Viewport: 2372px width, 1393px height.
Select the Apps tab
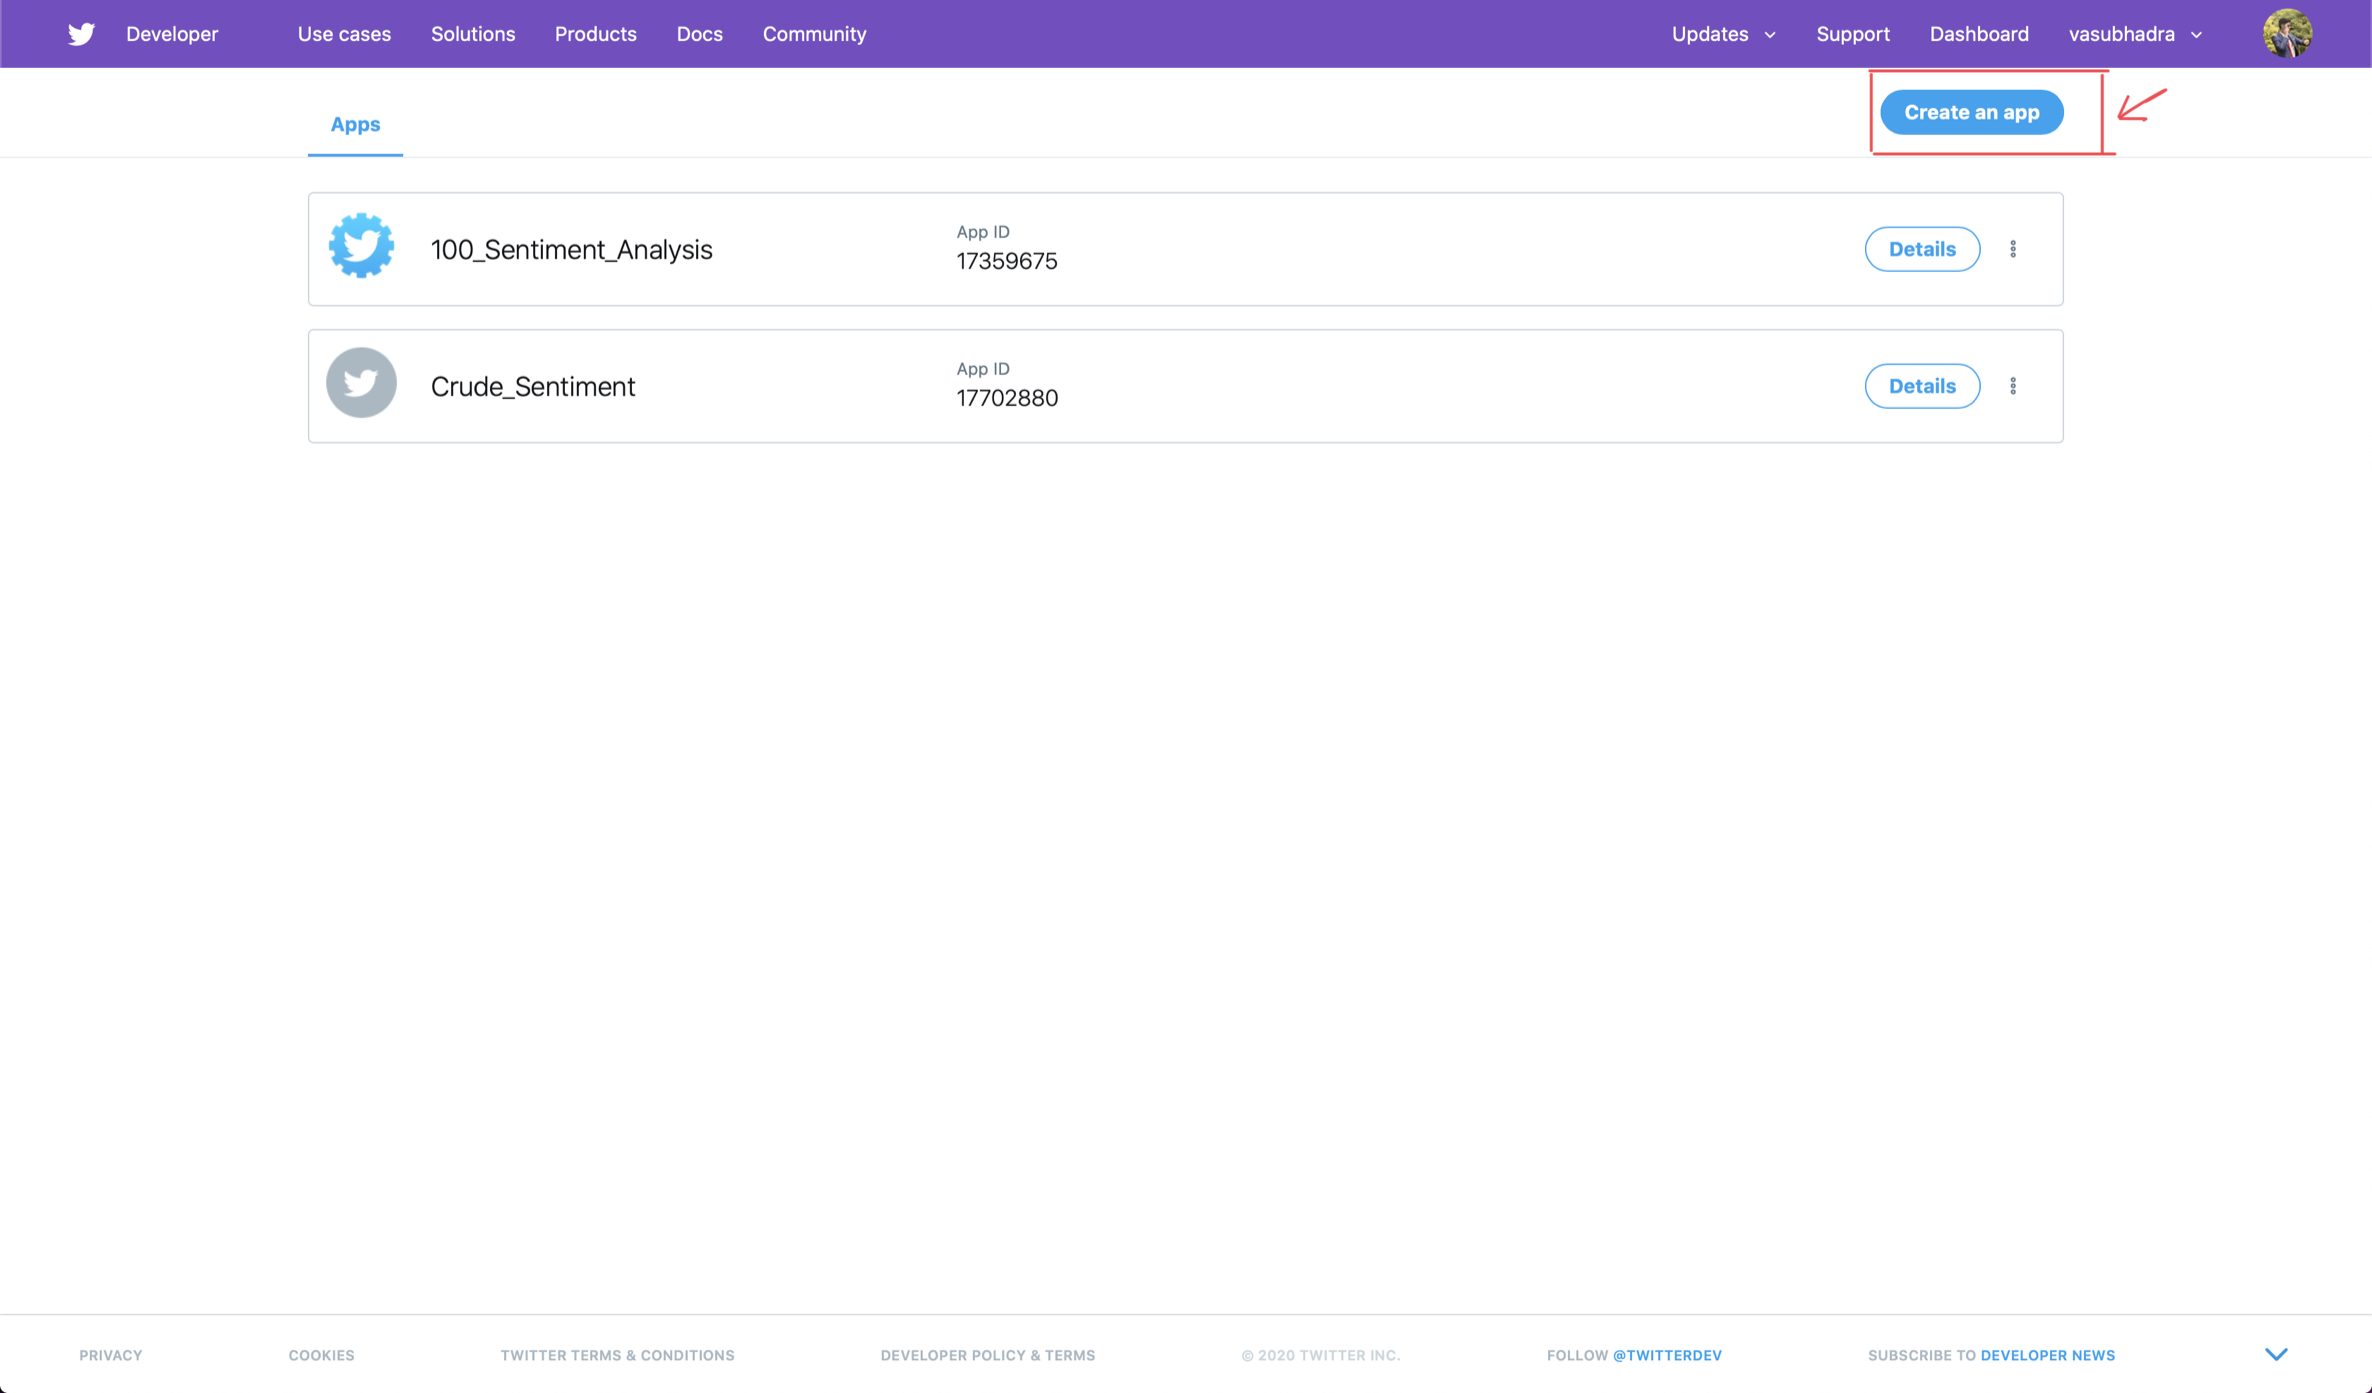[355, 124]
